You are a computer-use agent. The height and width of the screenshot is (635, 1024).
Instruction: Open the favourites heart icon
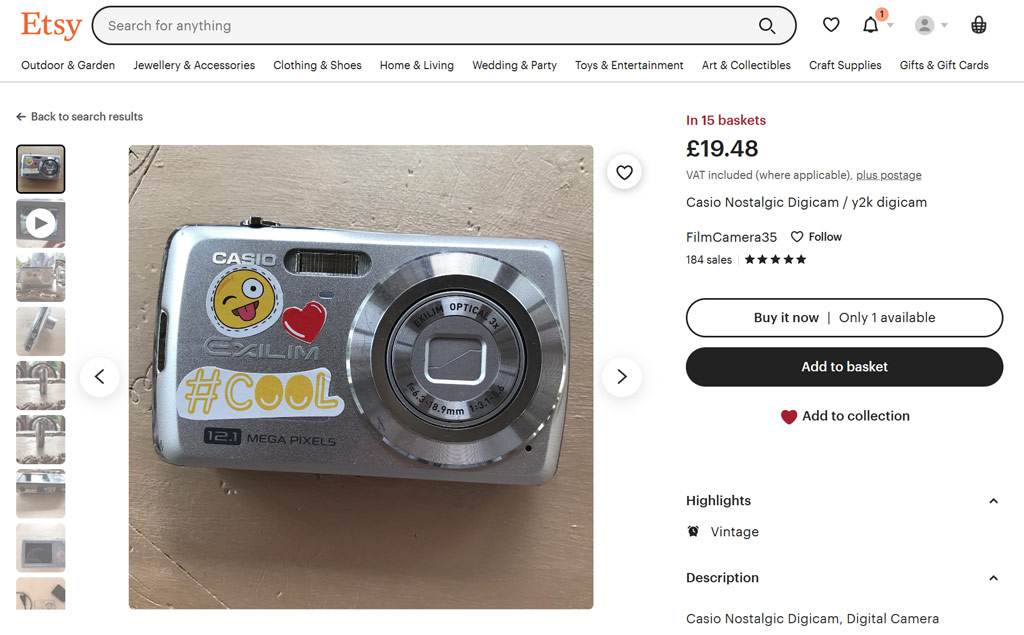point(831,25)
